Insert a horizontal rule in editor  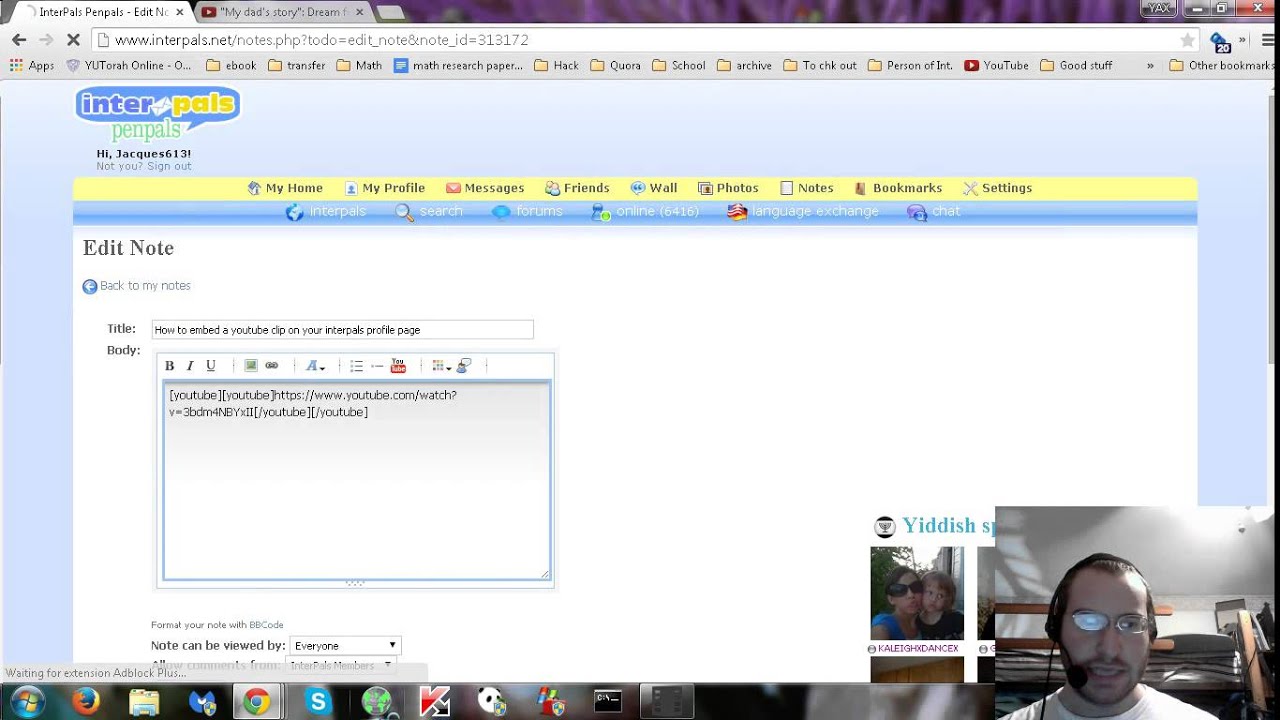377,366
